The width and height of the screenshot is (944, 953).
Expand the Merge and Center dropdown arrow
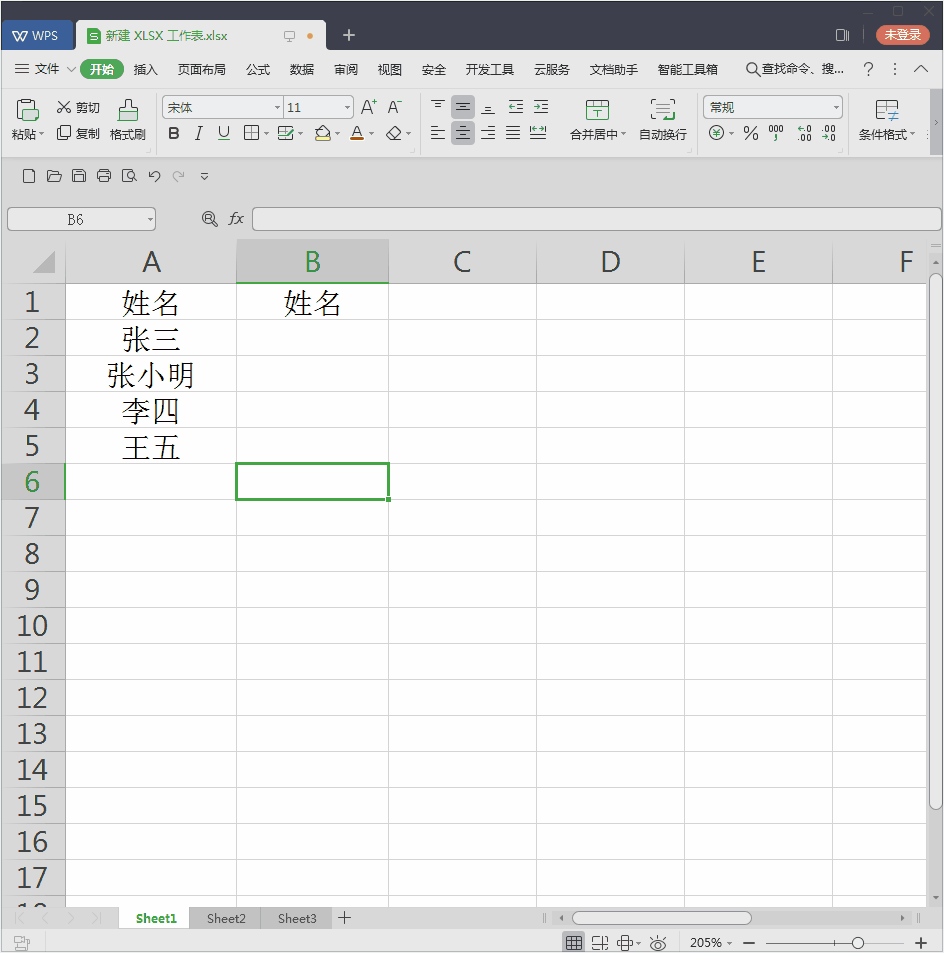coord(623,134)
